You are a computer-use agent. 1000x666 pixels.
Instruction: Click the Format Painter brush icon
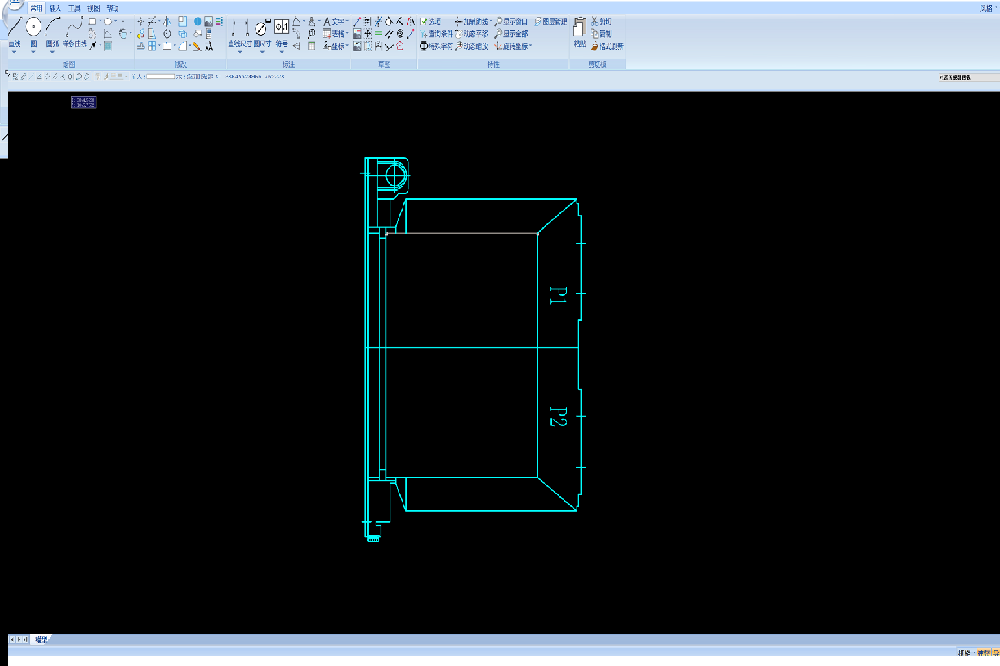[x=596, y=46]
